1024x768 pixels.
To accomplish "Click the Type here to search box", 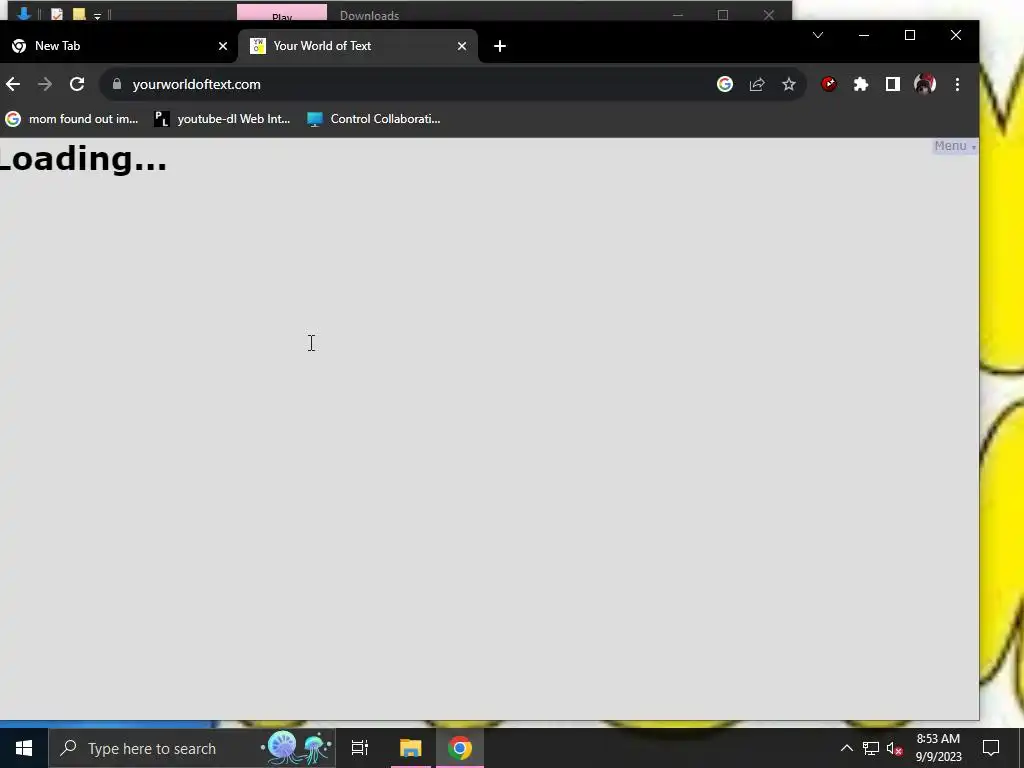I will 193,748.
